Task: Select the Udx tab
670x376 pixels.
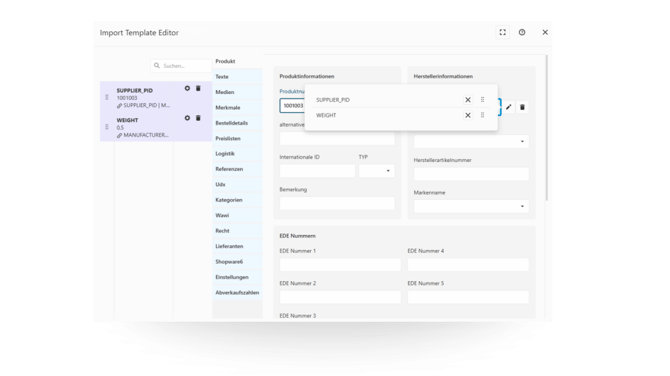Action: click(x=238, y=185)
